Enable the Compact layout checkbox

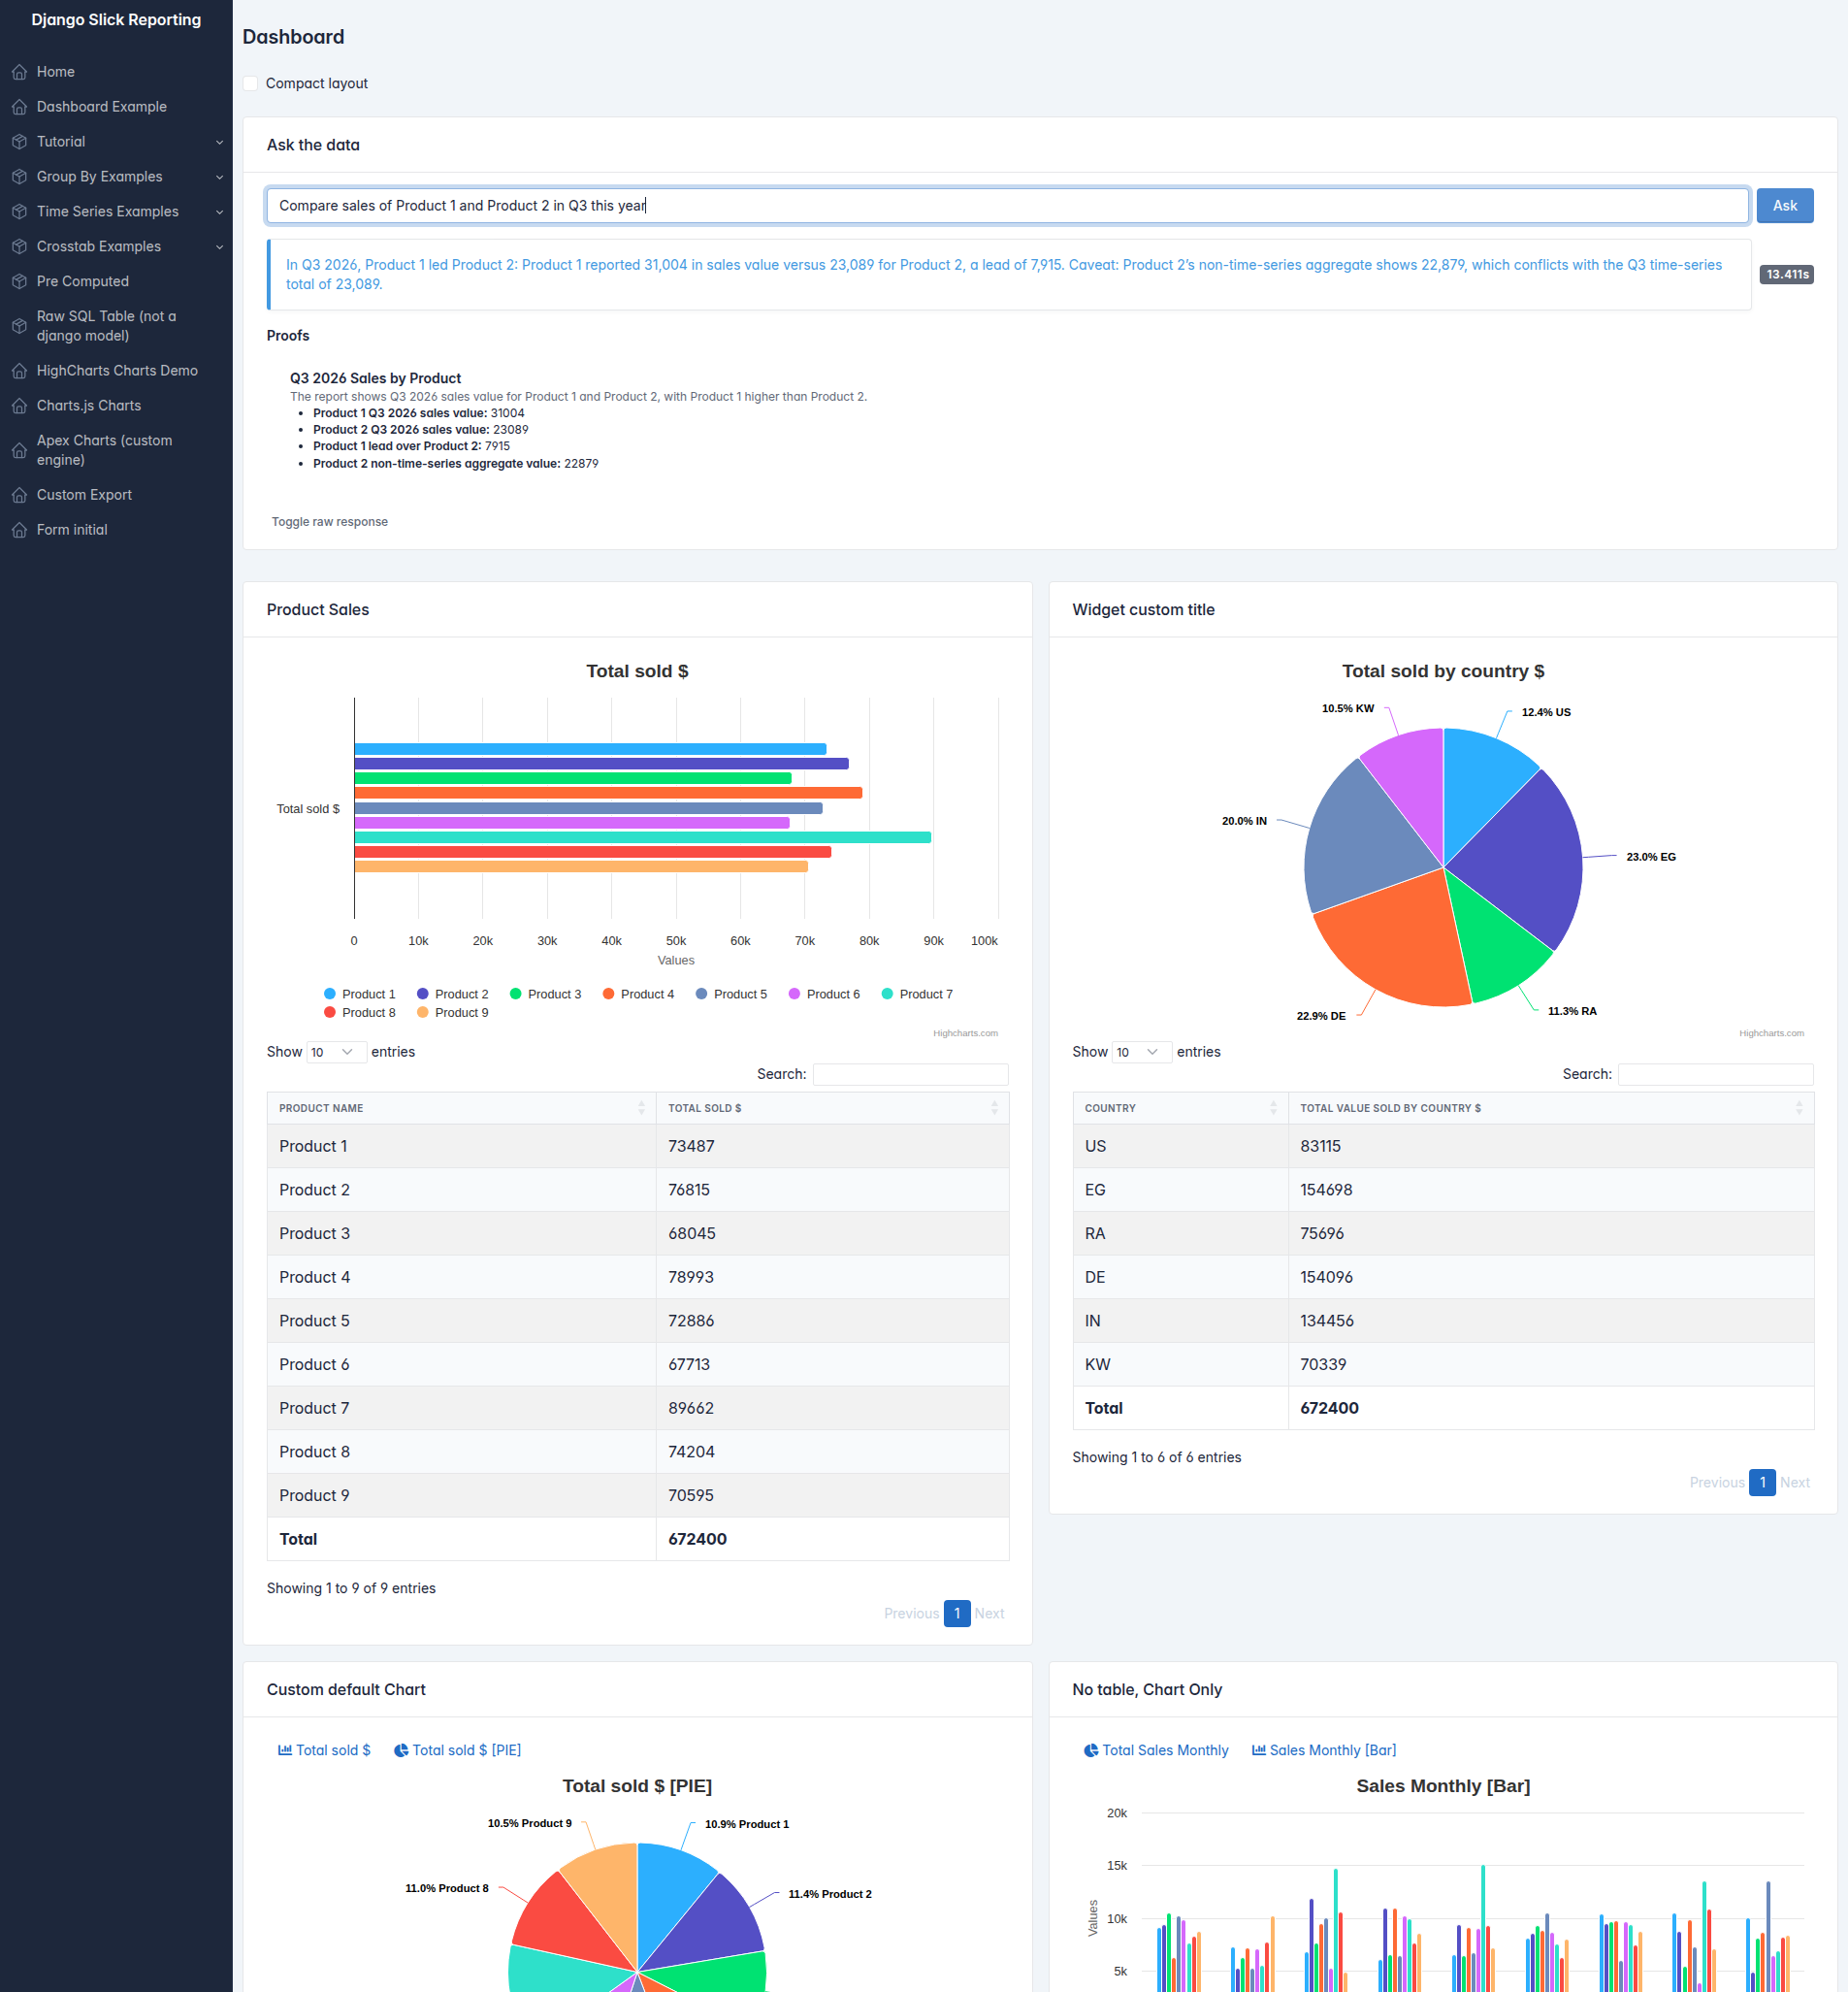pos(251,84)
